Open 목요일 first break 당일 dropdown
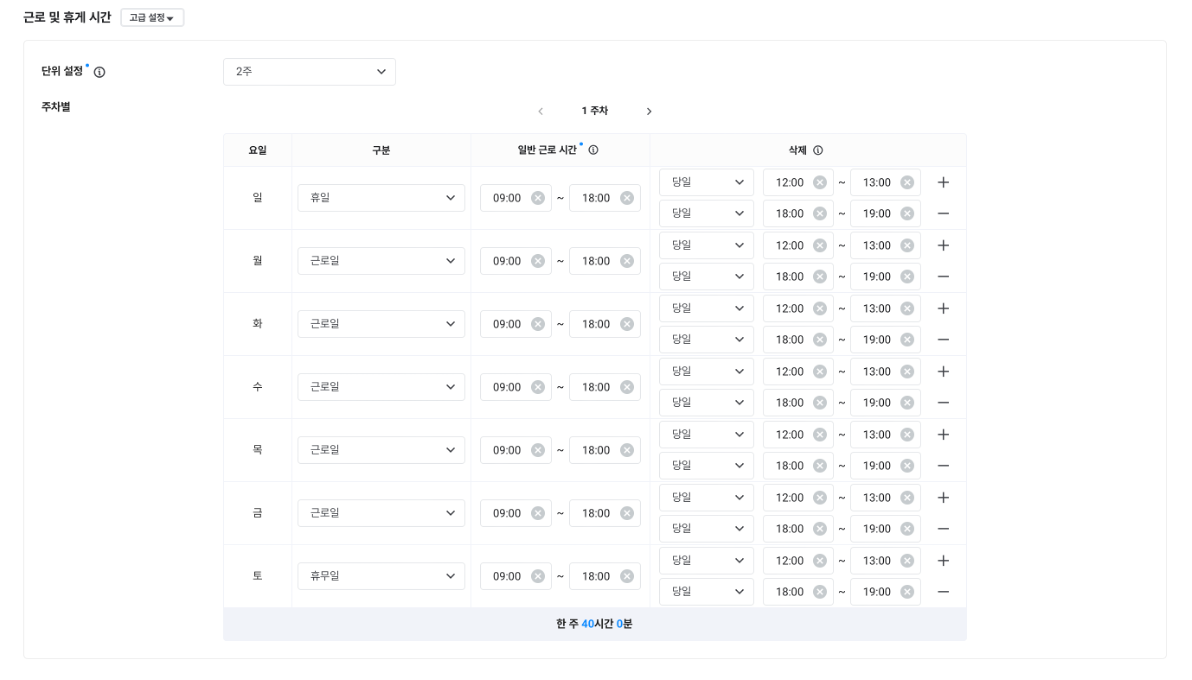This screenshot has height=680, width=1192. coord(706,434)
